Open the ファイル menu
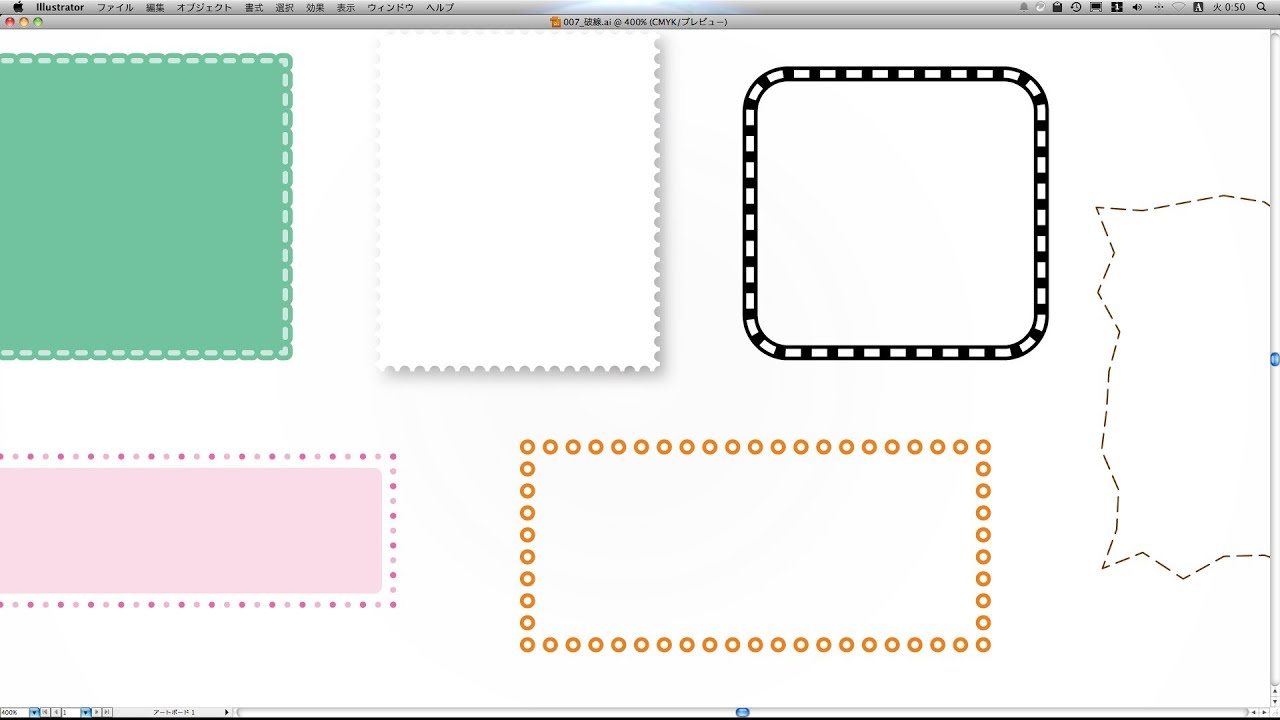 coord(115,7)
